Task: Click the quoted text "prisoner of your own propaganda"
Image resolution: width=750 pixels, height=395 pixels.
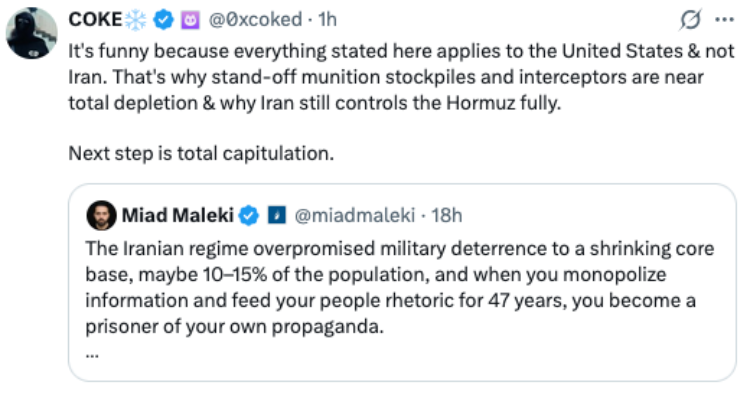Action: [x=233, y=327]
